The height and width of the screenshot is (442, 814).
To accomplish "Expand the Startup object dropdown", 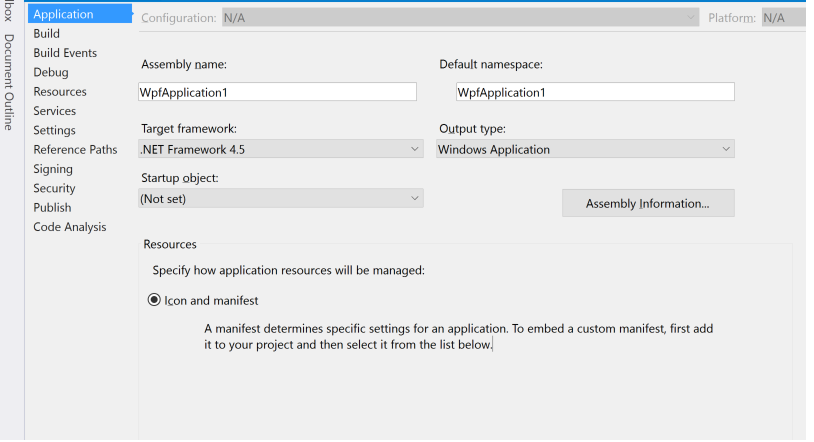I will 280,199.
